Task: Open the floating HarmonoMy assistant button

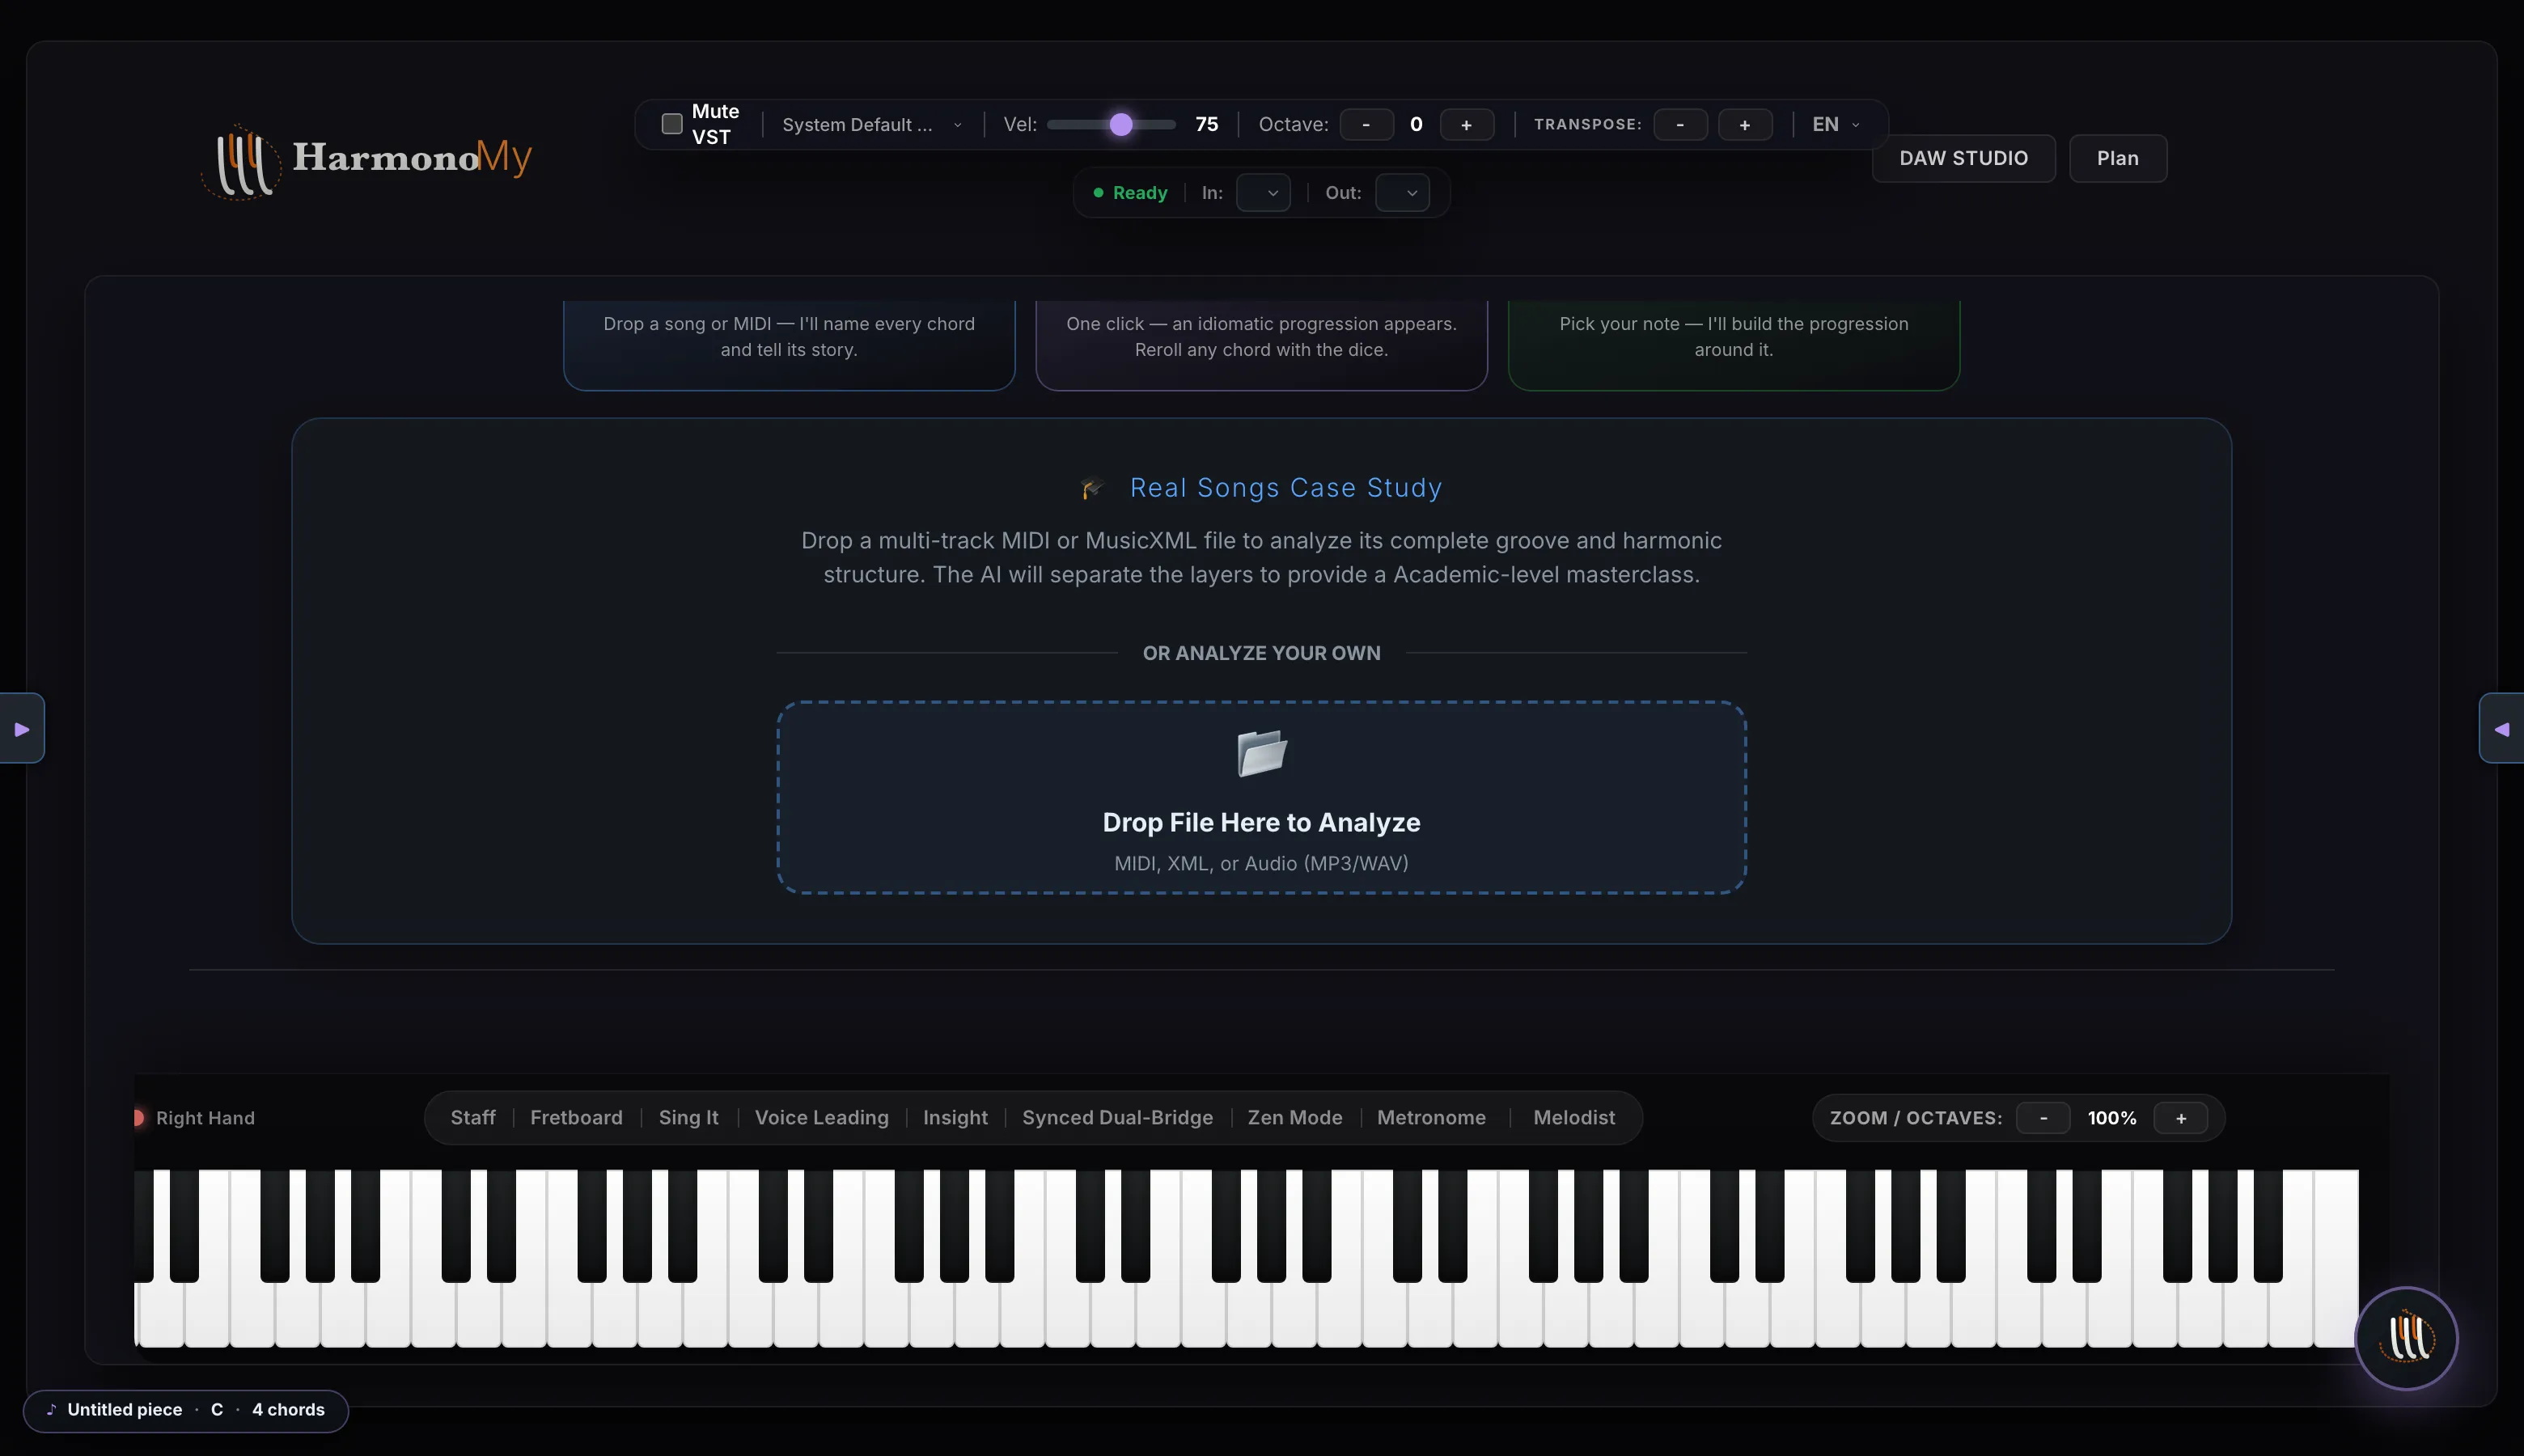Action: tap(2406, 1338)
